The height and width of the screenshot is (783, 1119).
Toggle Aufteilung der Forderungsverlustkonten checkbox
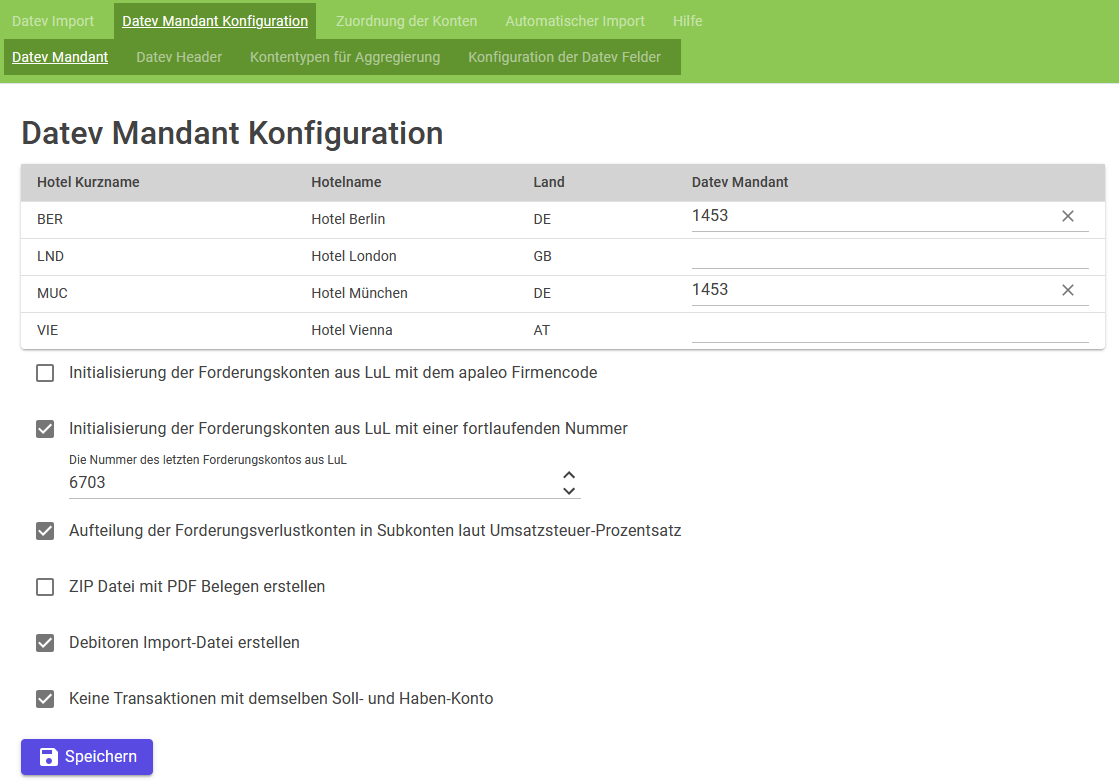coord(45,531)
